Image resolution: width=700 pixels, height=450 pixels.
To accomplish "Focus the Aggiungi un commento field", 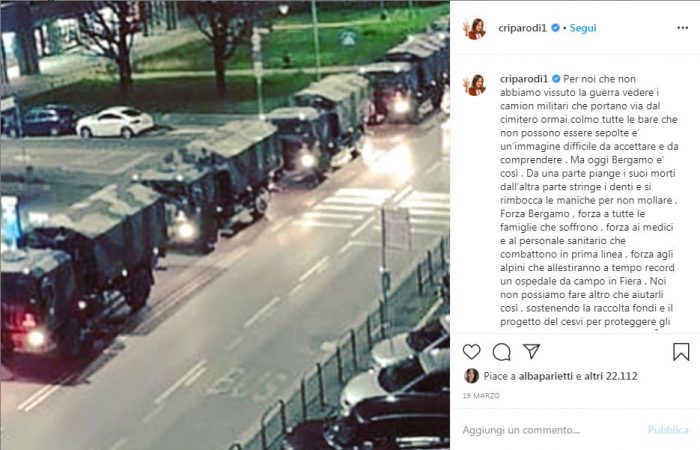I will point(551,430).
